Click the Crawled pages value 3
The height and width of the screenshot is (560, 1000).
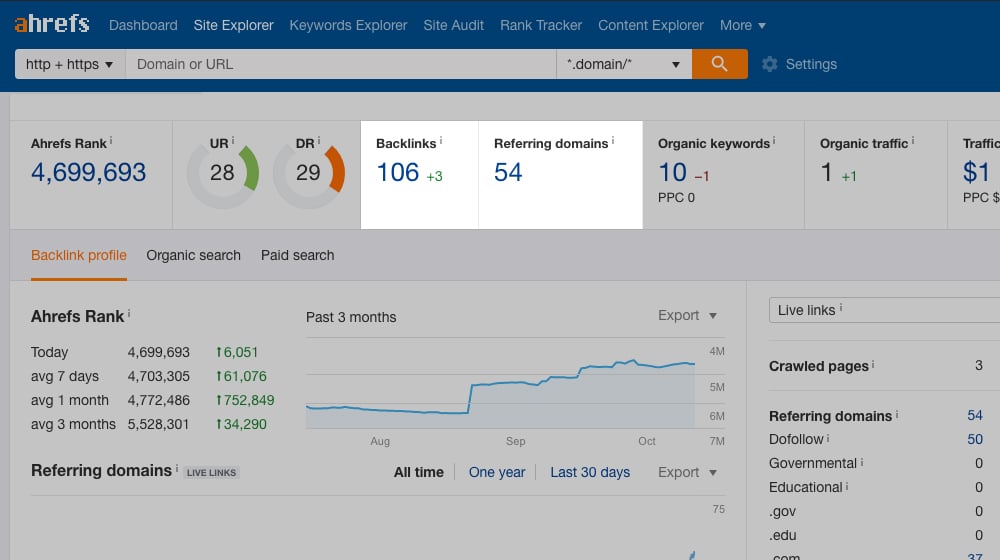[x=979, y=365]
